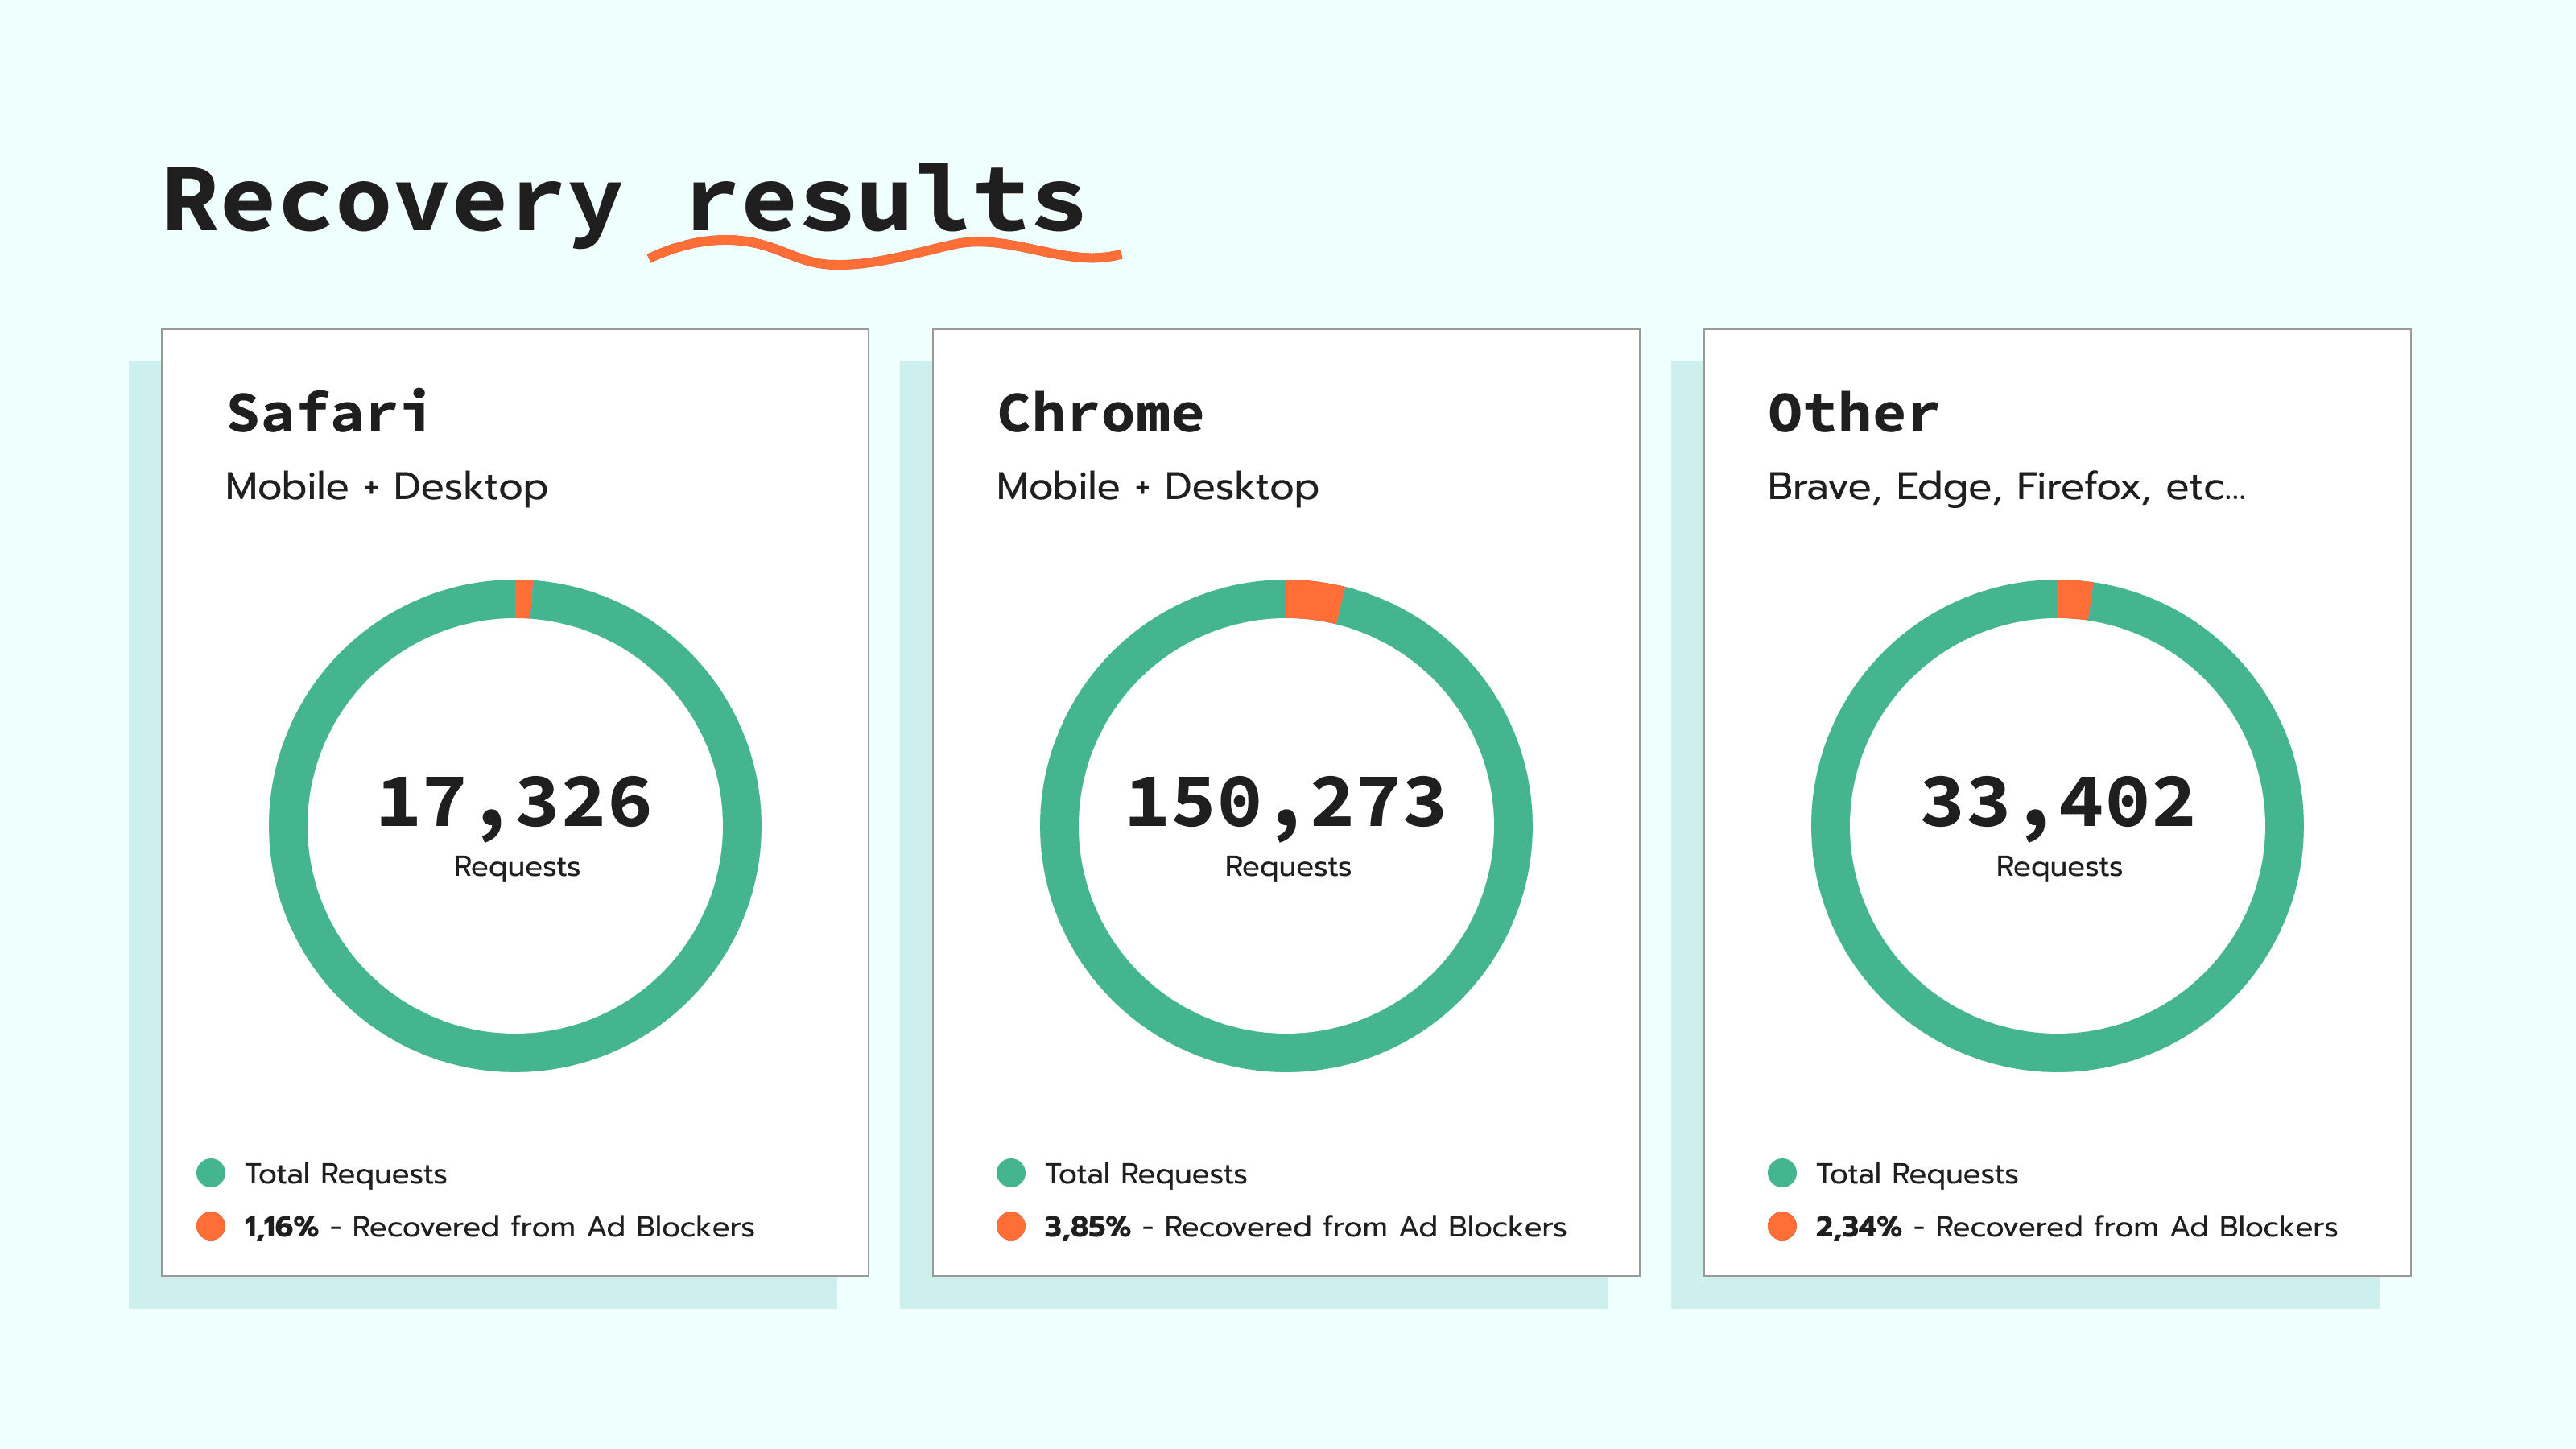Click the 17,326 requests number
Screen dimensions: 2576x1449
515,803
